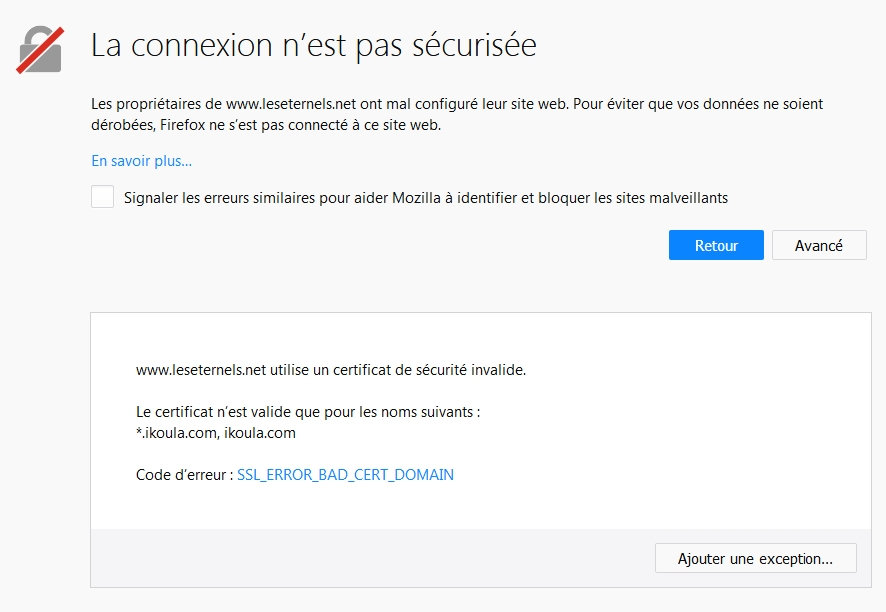The height and width of the screenshot is (612, 886).
Task: Click the "*.ikoula.com, ikoula.com" certificate names
Action: 215,433
